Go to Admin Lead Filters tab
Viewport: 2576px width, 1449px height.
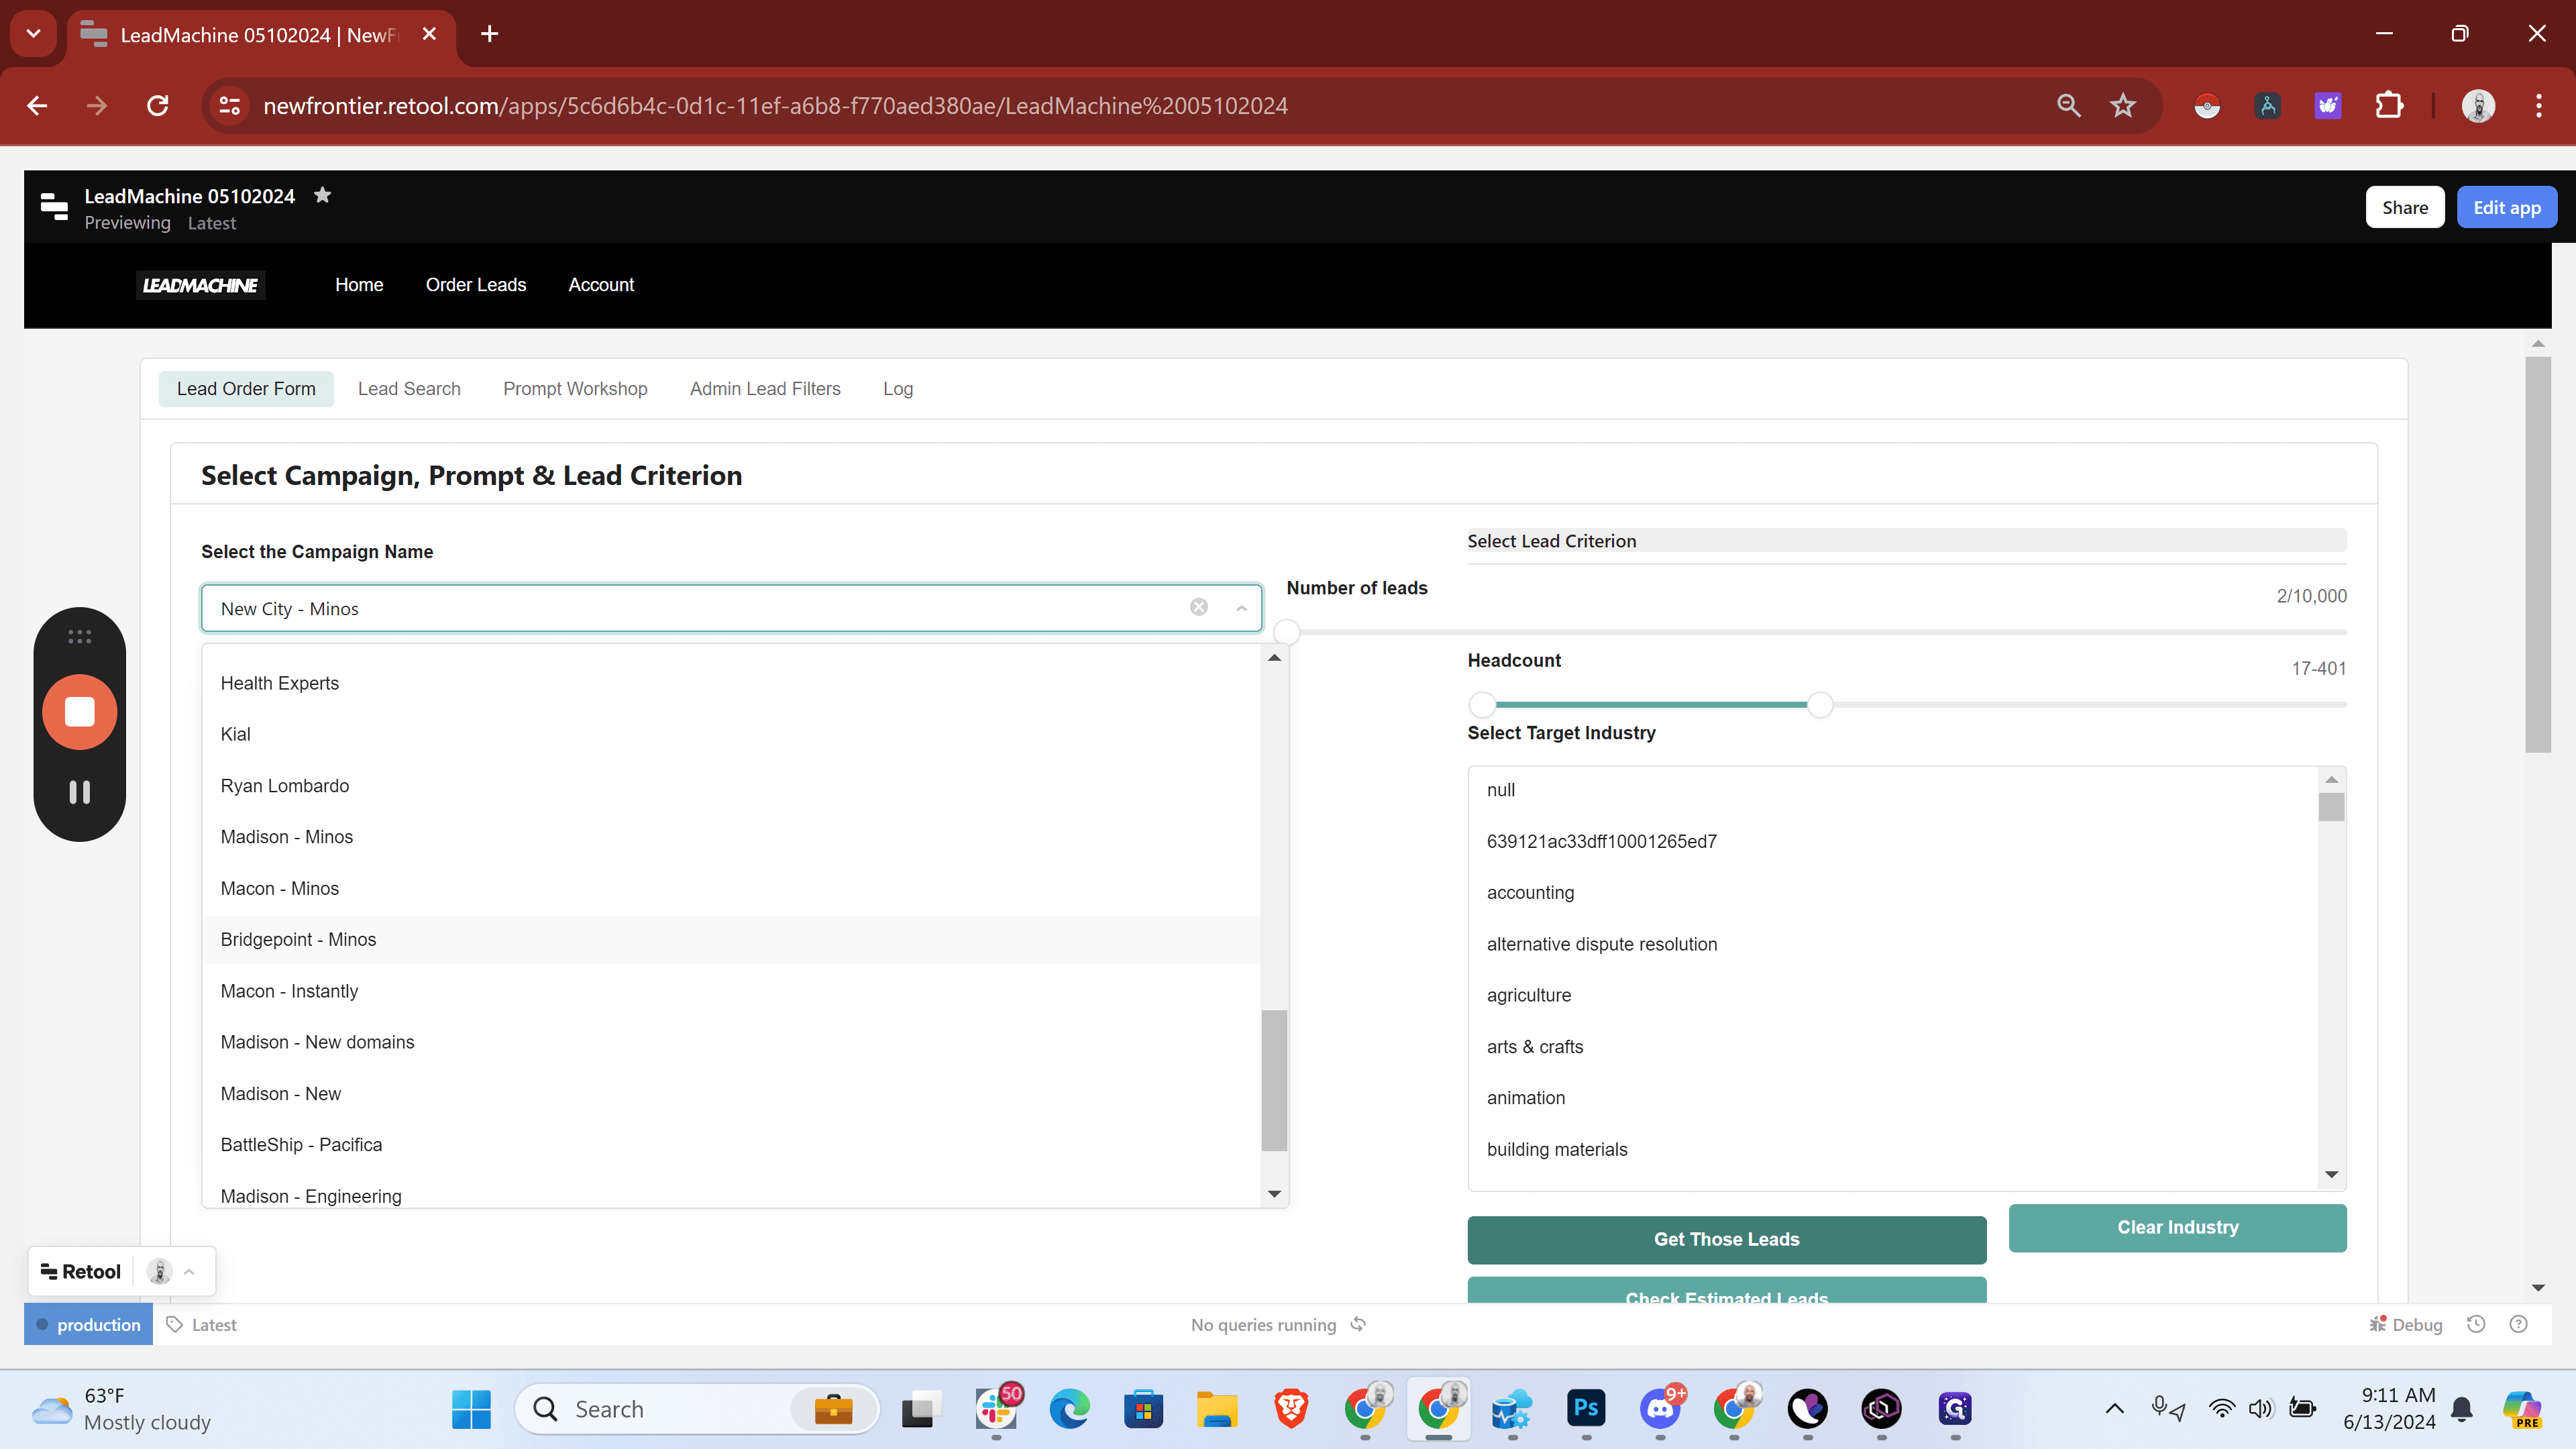coord(765,389)
